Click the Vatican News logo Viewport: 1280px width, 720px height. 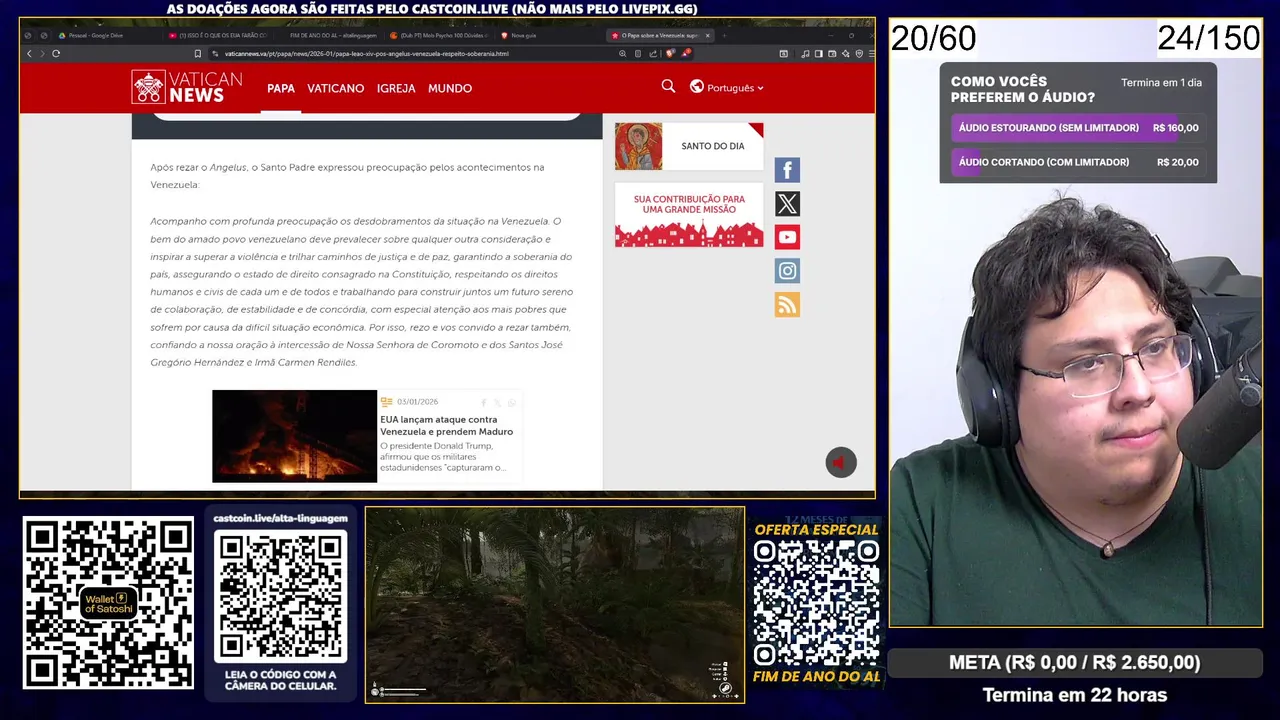[x=186, y=87]
